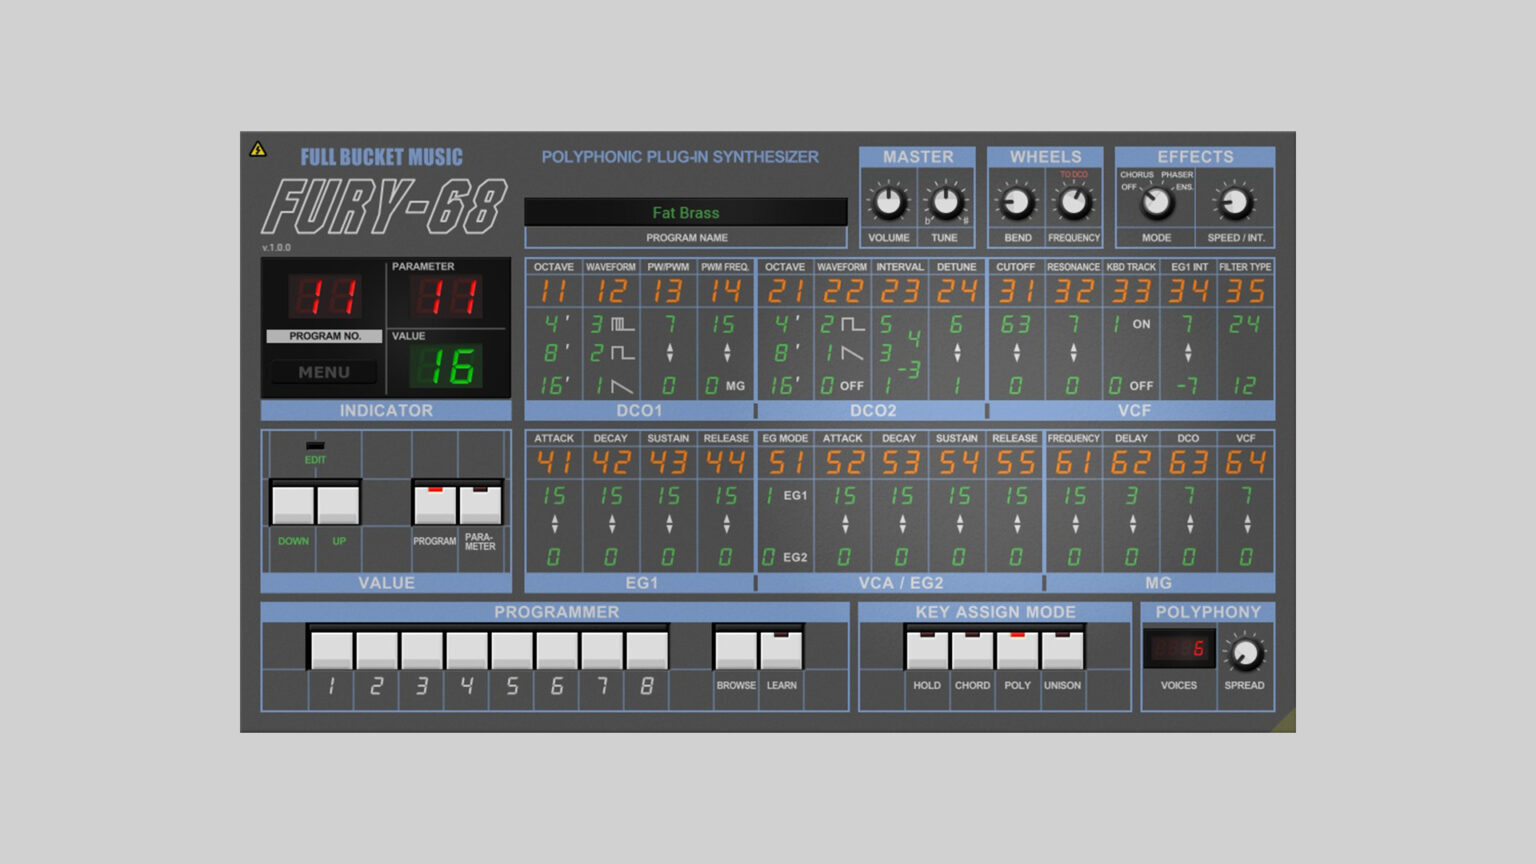The width and height of the screenshot is (1536, 864).
Task: Select the square waveform in DCO1
Action: 613,352
